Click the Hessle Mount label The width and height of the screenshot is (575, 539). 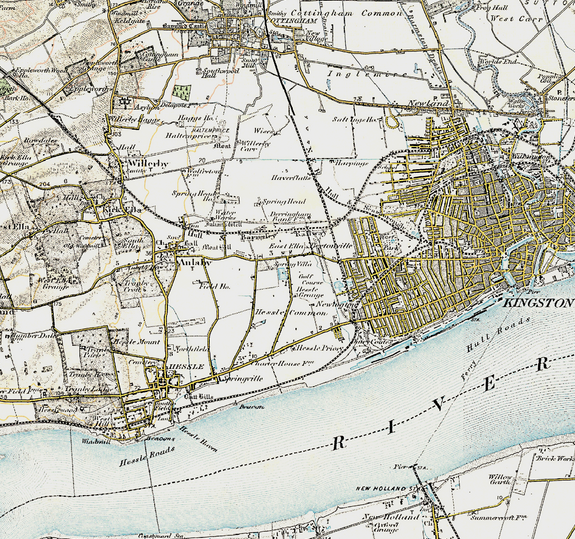(x=136, y=341)
